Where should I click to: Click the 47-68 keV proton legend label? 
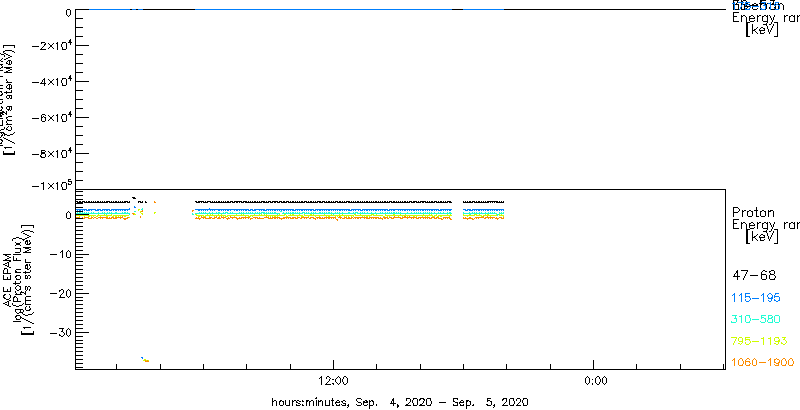754,276
